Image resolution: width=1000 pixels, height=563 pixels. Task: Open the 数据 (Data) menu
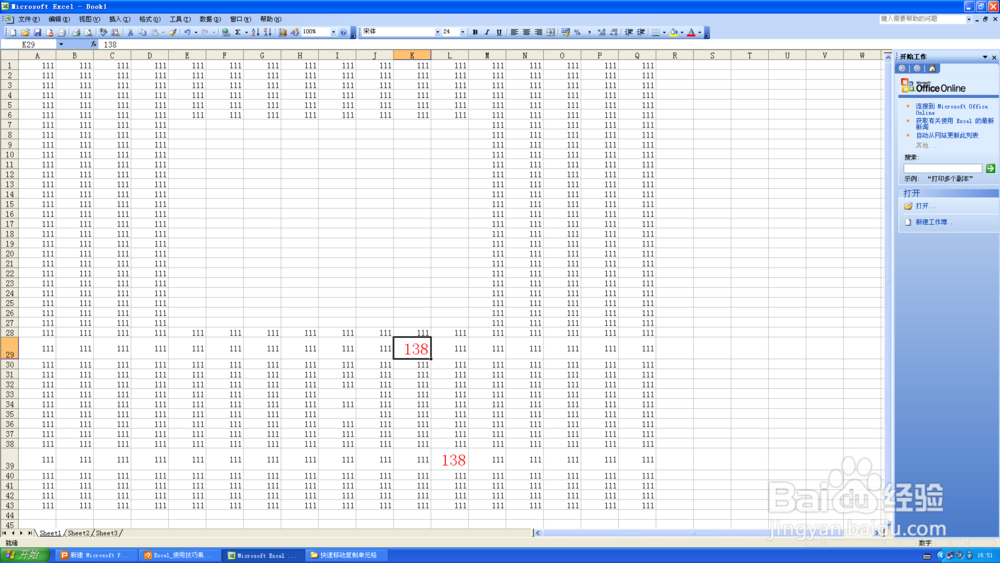[x=210, y=19]
